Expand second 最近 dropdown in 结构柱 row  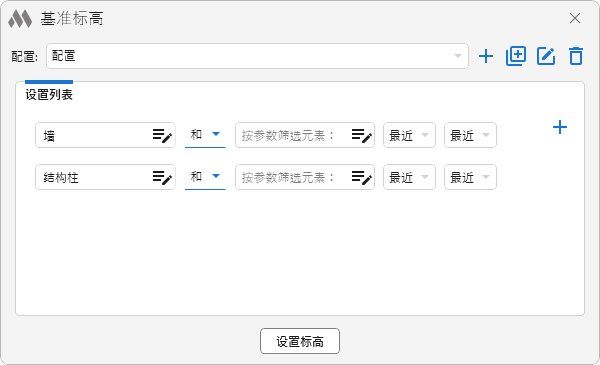click(470, 177)
